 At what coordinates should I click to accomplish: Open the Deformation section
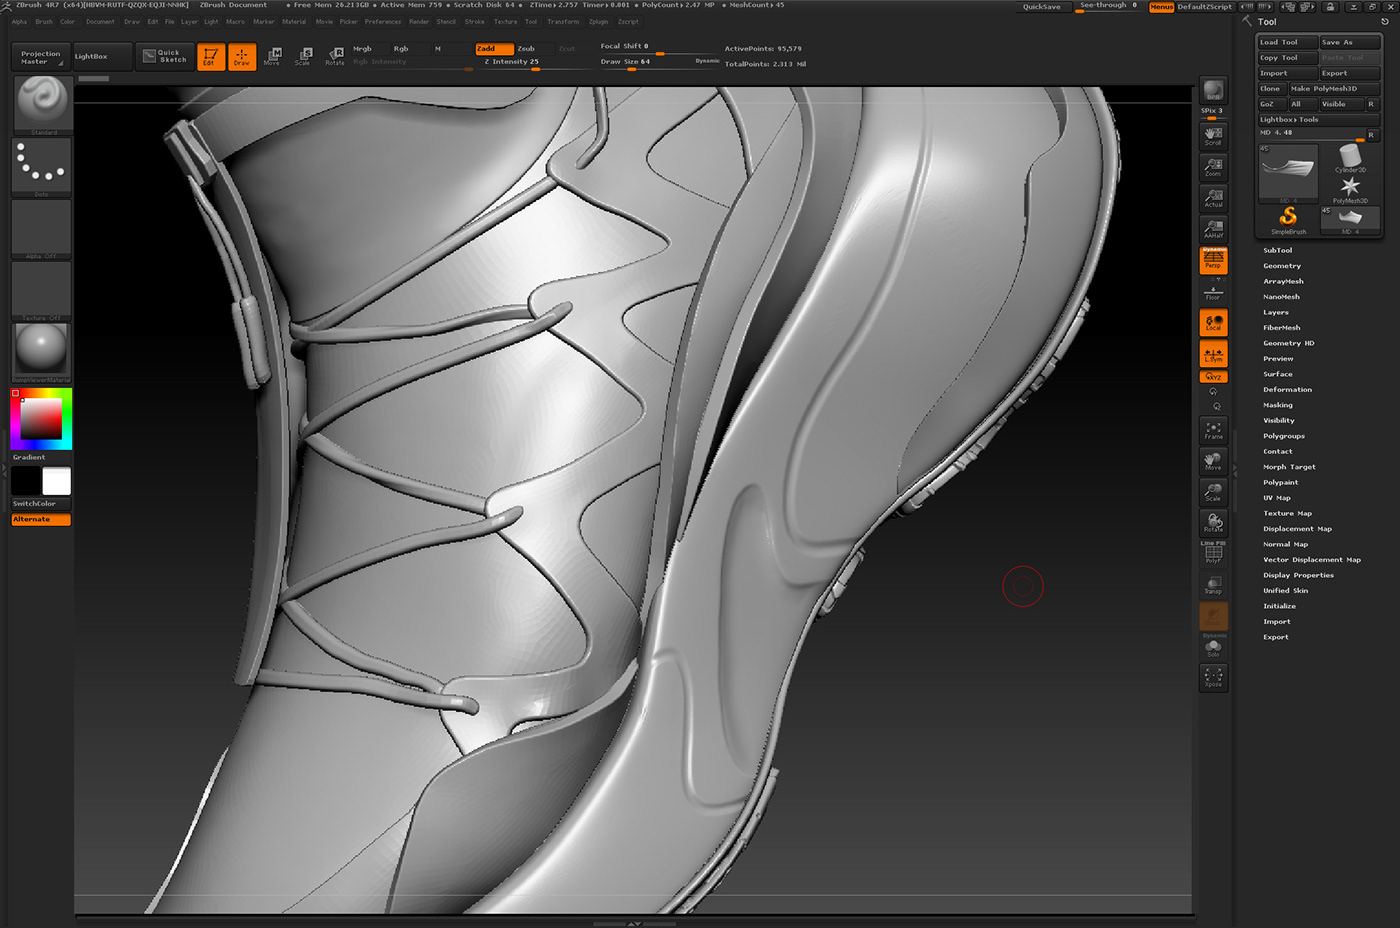[x=1288, y=389]
